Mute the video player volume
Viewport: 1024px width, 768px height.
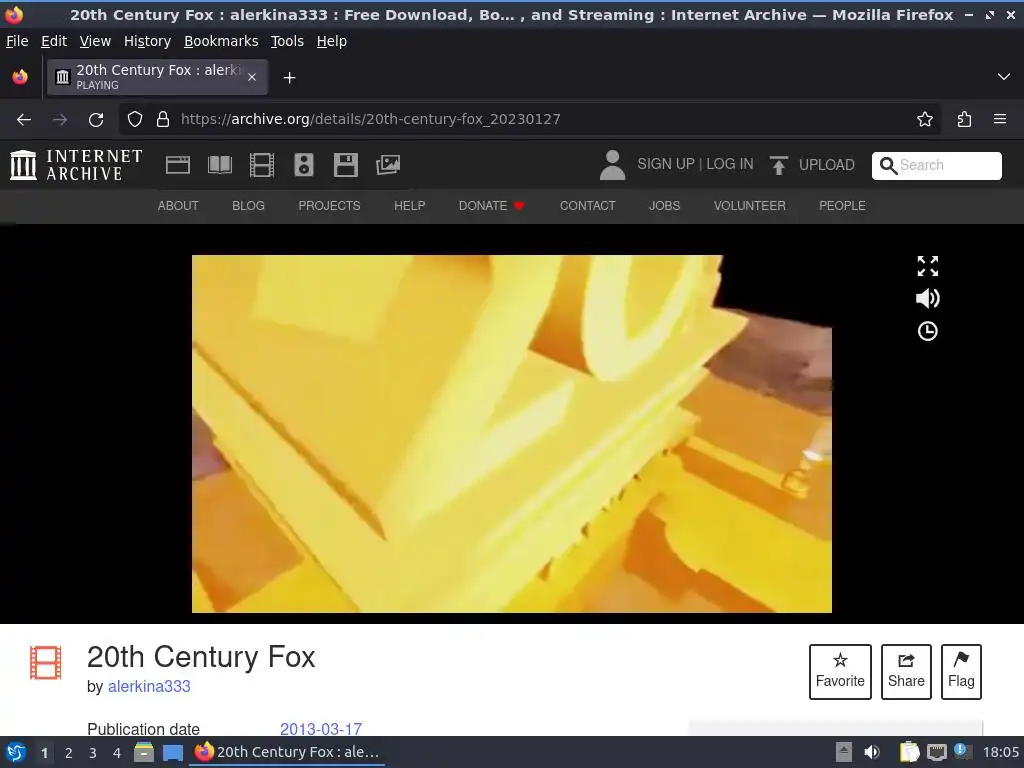point(927,298)
